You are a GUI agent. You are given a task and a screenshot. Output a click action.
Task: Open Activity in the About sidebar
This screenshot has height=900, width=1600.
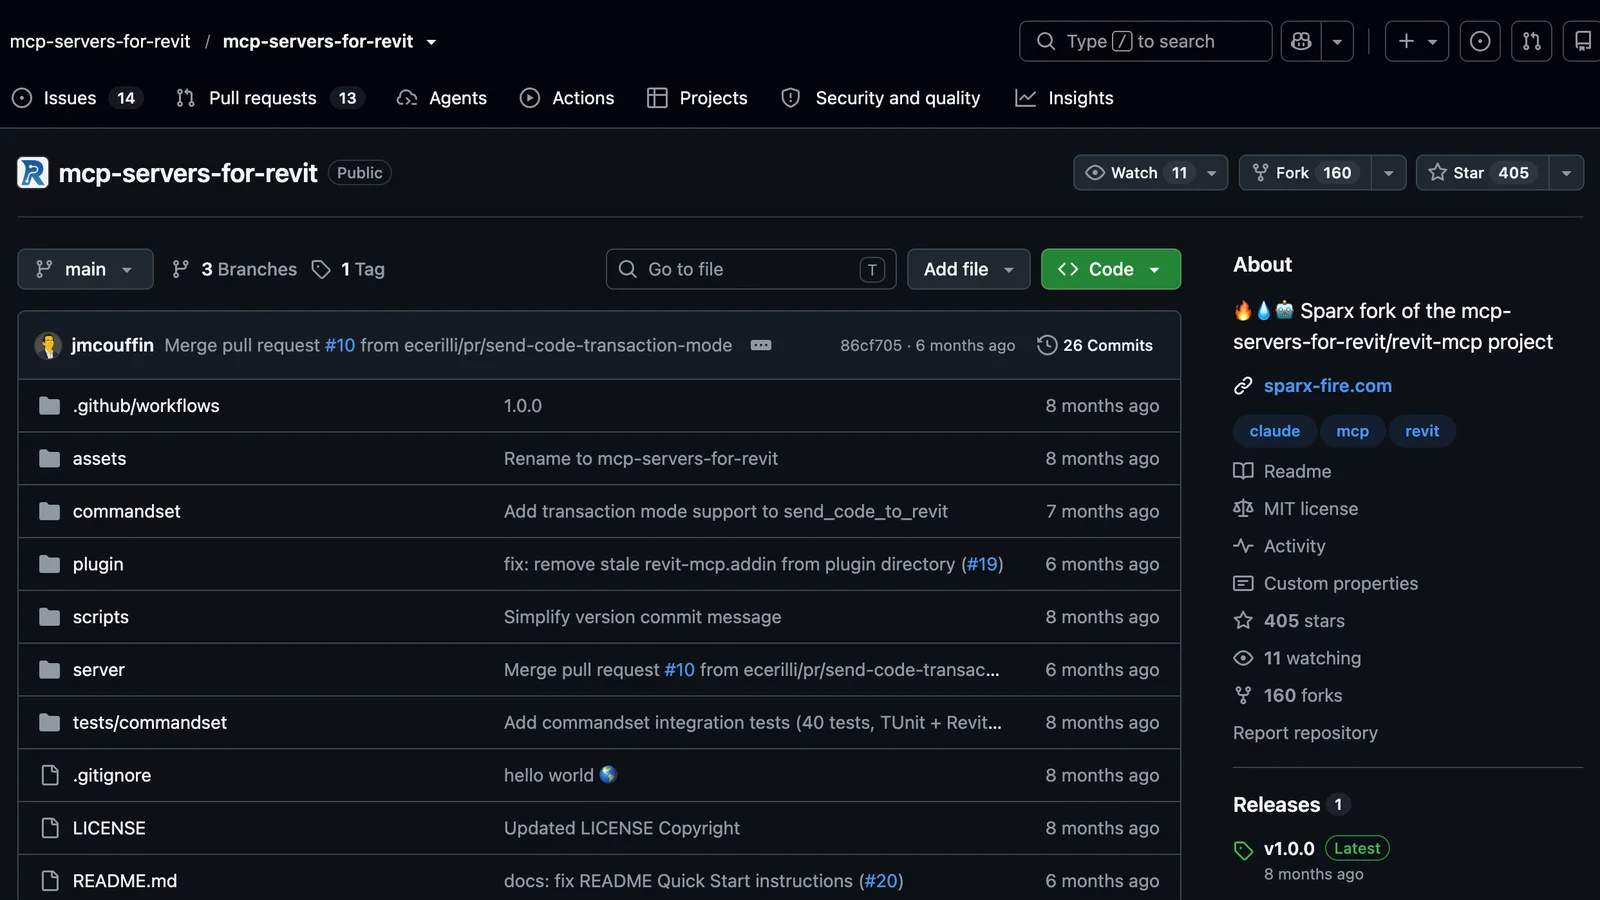coord(1294,546)
